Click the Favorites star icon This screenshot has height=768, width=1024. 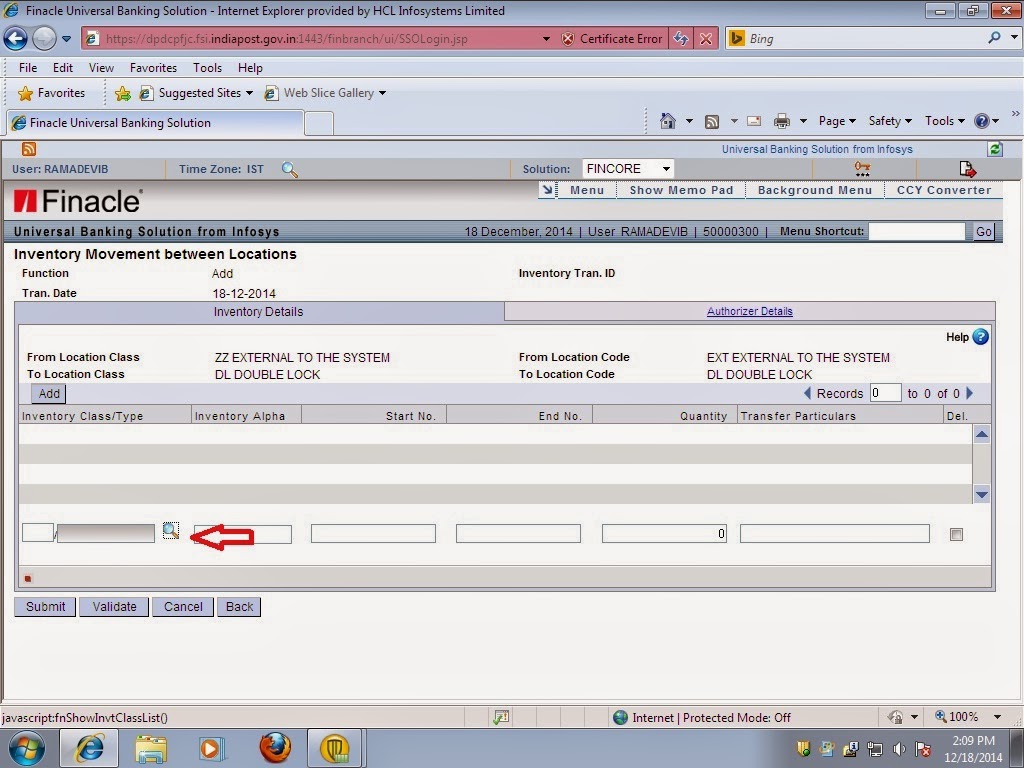tap(28, 92)
